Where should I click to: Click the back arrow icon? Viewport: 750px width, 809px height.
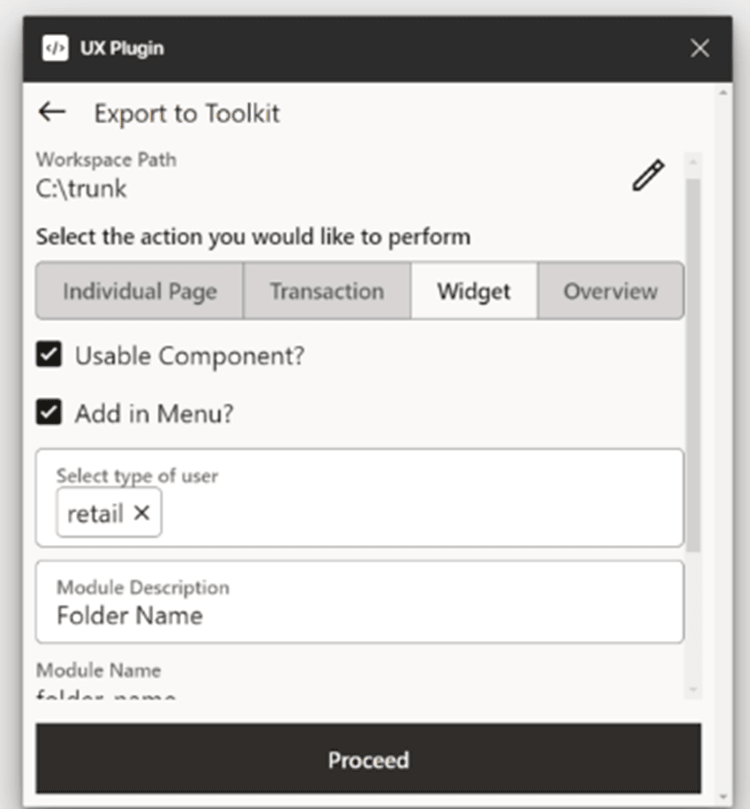coord(51,112)
